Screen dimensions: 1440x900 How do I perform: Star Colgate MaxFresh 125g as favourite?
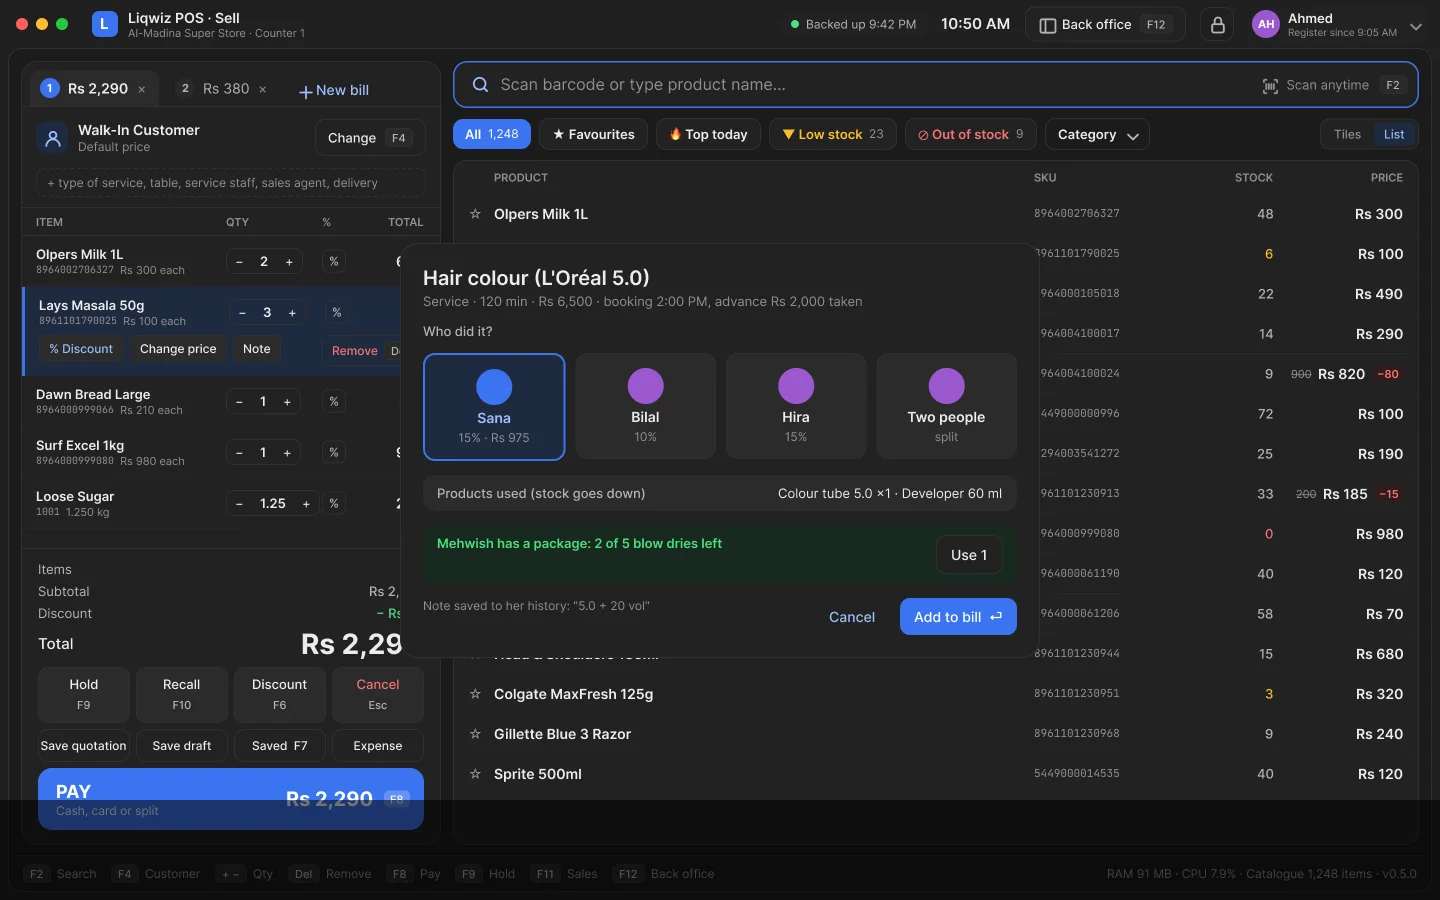475,694
